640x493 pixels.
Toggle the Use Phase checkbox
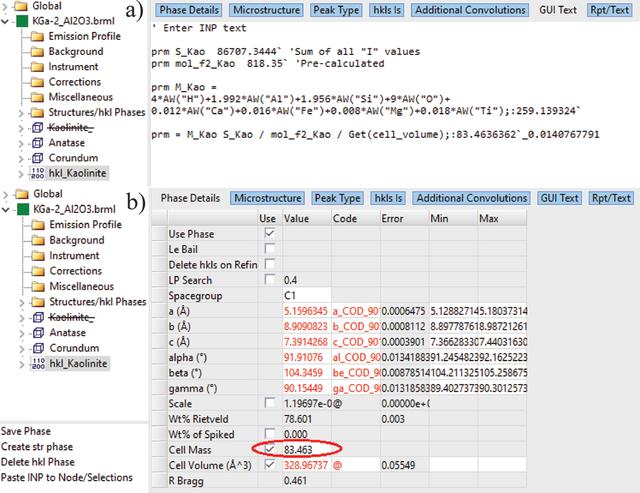coord(269,233)
